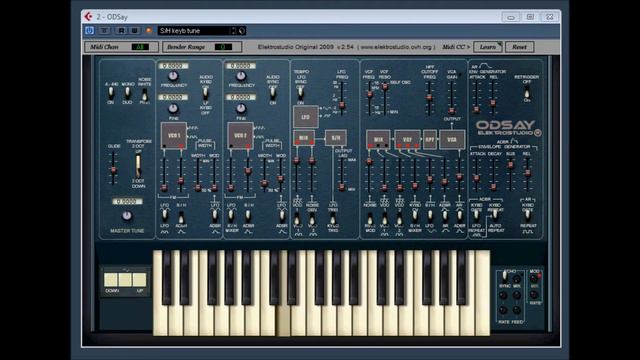
Task: Click the Master Tune knob
Action: (127, 216)
